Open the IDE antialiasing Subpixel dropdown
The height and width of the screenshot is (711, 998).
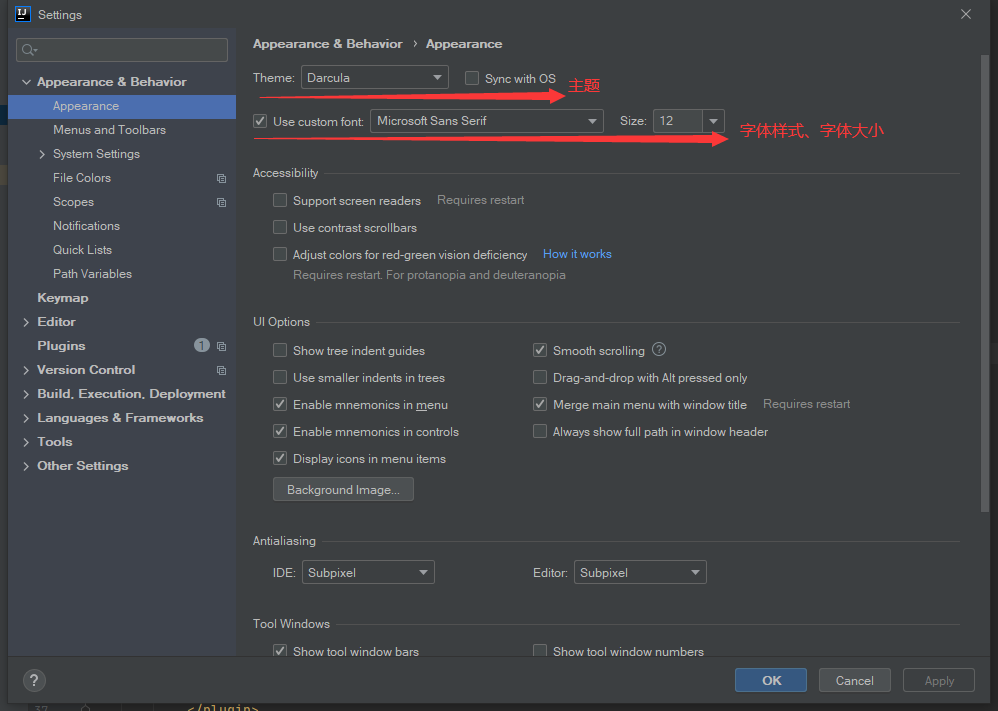[368, 572]
